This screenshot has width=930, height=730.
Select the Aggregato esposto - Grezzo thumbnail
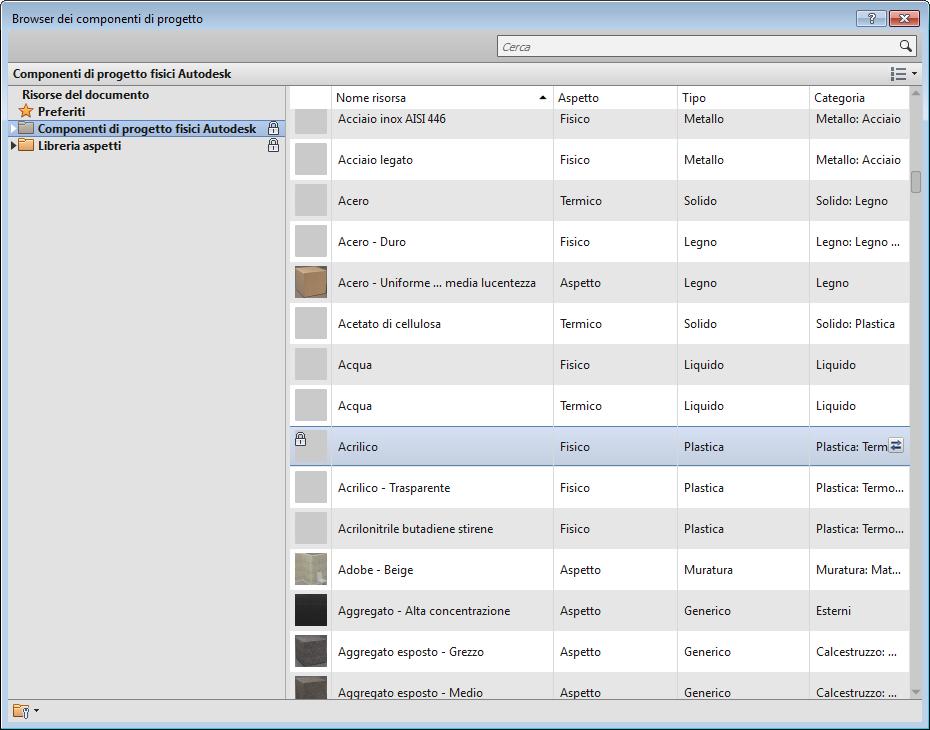tap(311, 651)
